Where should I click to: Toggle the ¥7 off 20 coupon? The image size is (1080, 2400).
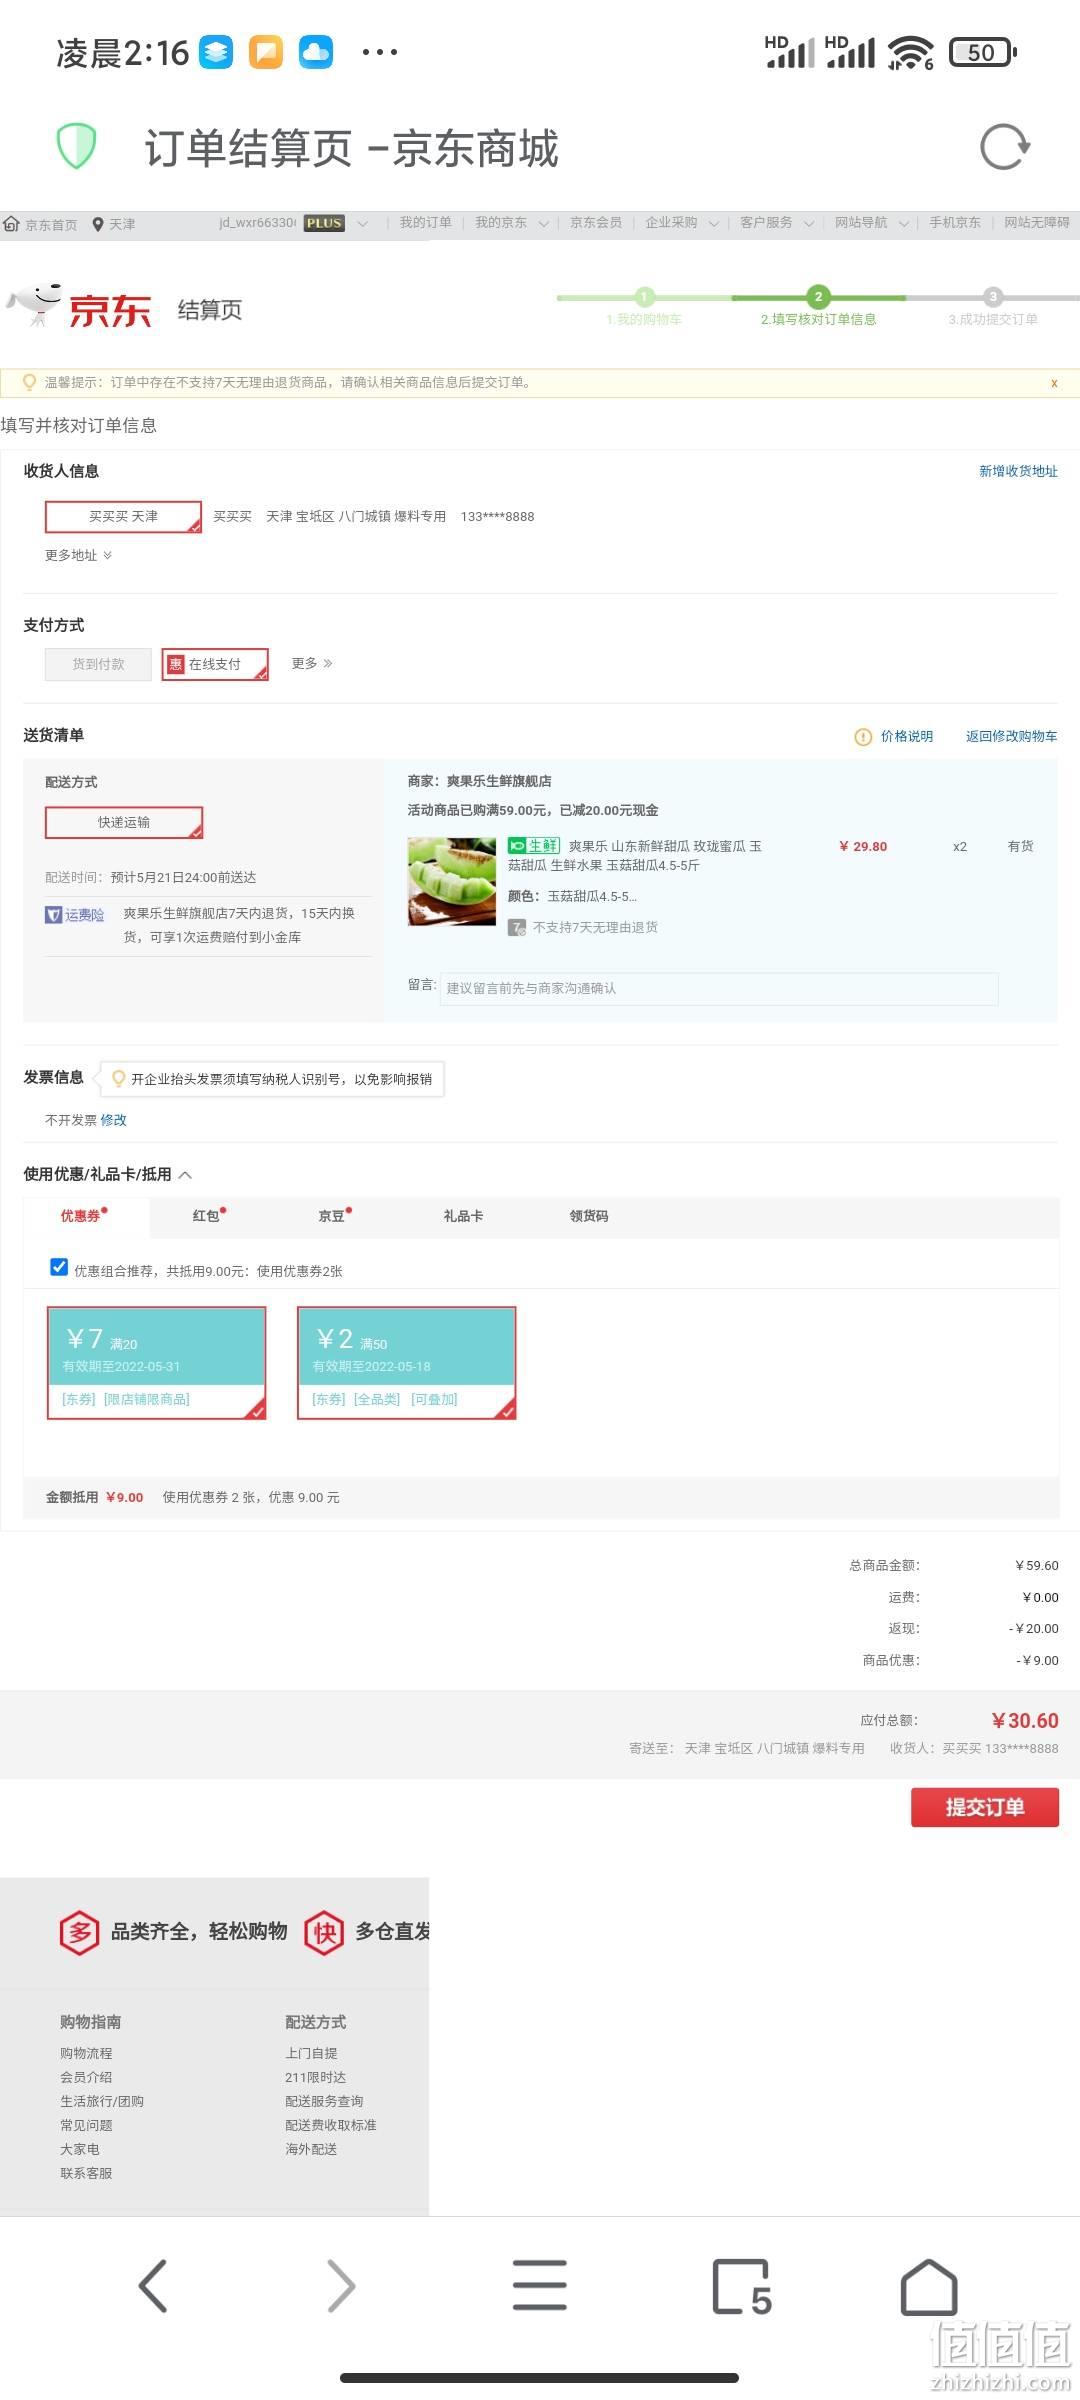pyautogui.click(x=157, y=1363)
